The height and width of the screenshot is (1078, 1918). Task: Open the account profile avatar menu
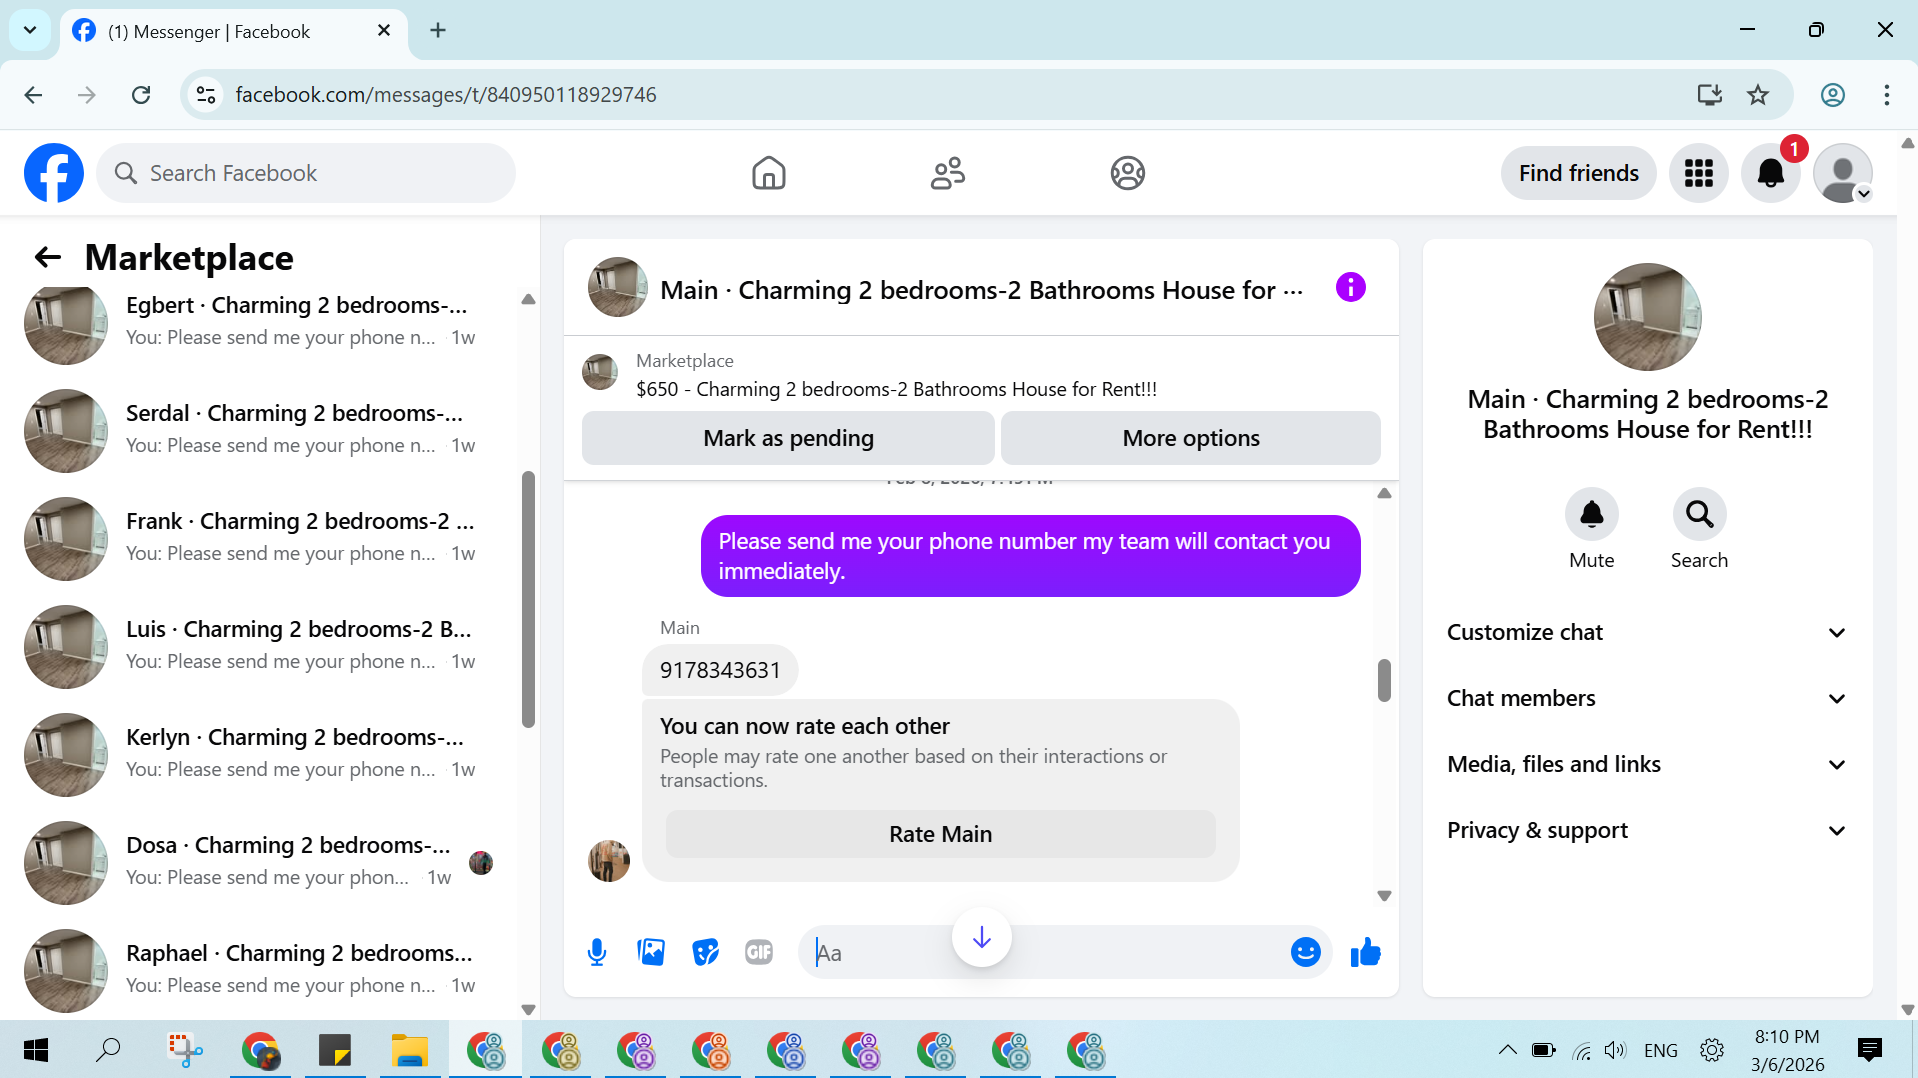(x=1842, y=173)
